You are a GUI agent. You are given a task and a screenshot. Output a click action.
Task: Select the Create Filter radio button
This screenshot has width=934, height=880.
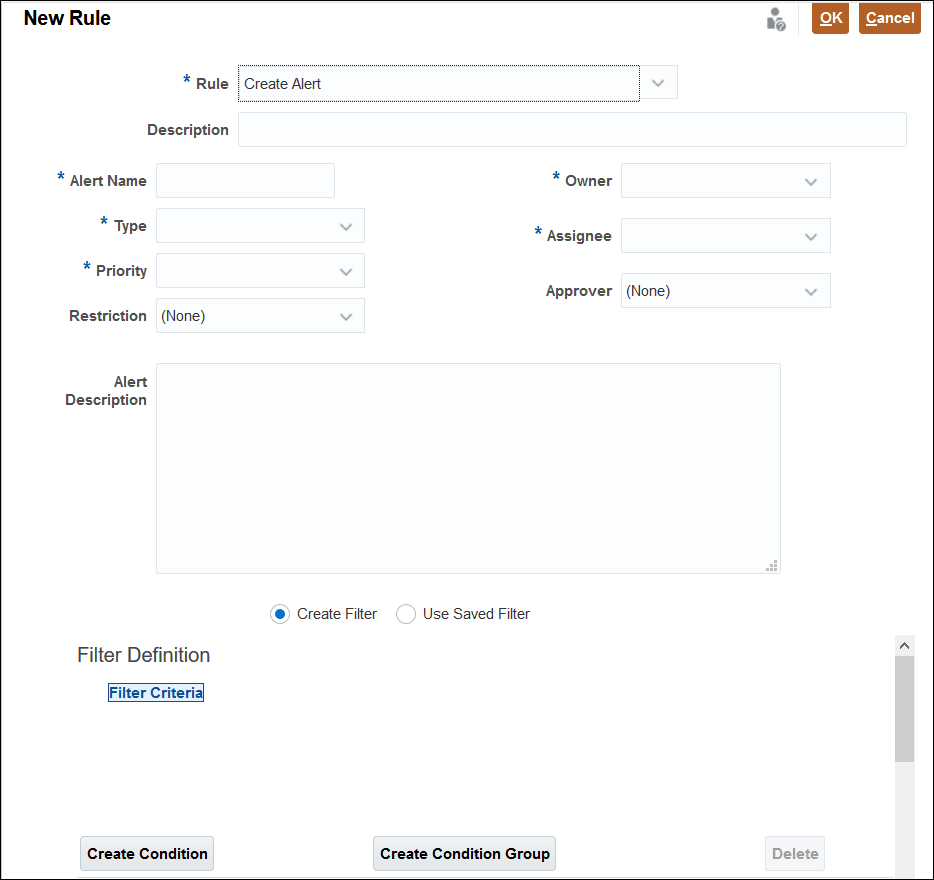pos(280,614)
